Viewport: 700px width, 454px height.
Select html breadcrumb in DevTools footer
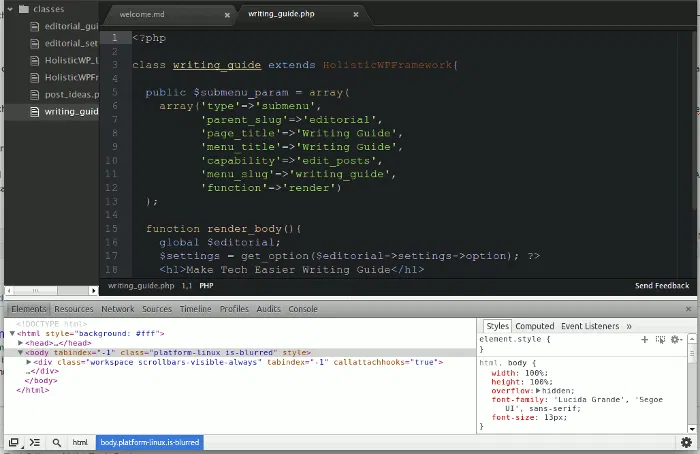pyautogui.click(x=80, y=442)
